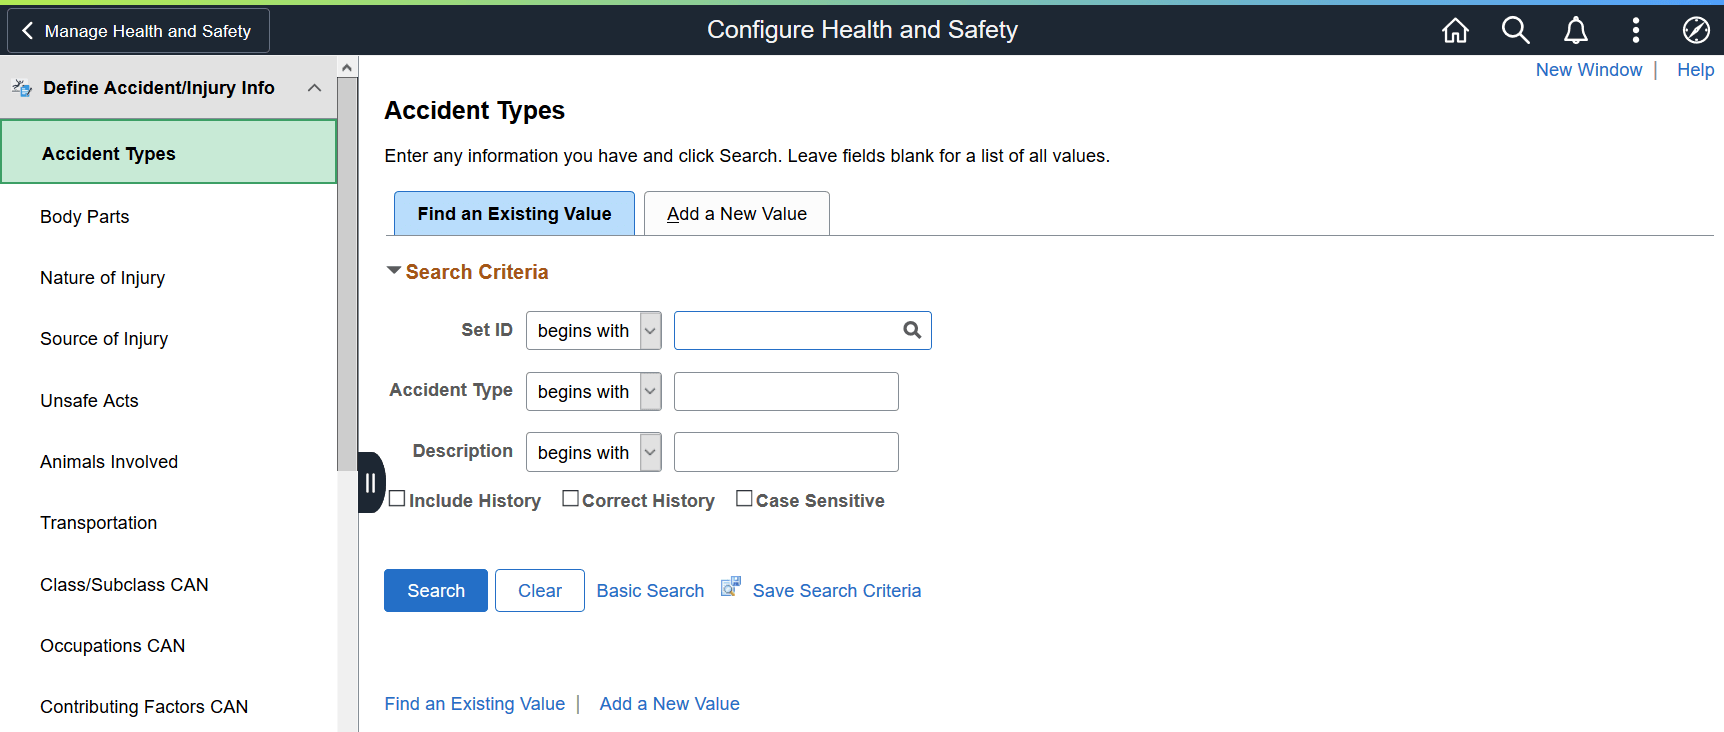This screenshot has height=732, width=1724.
Task: Click the Set ID lookup magnifier
Action: pyautogui.click(x=912, y=330)
